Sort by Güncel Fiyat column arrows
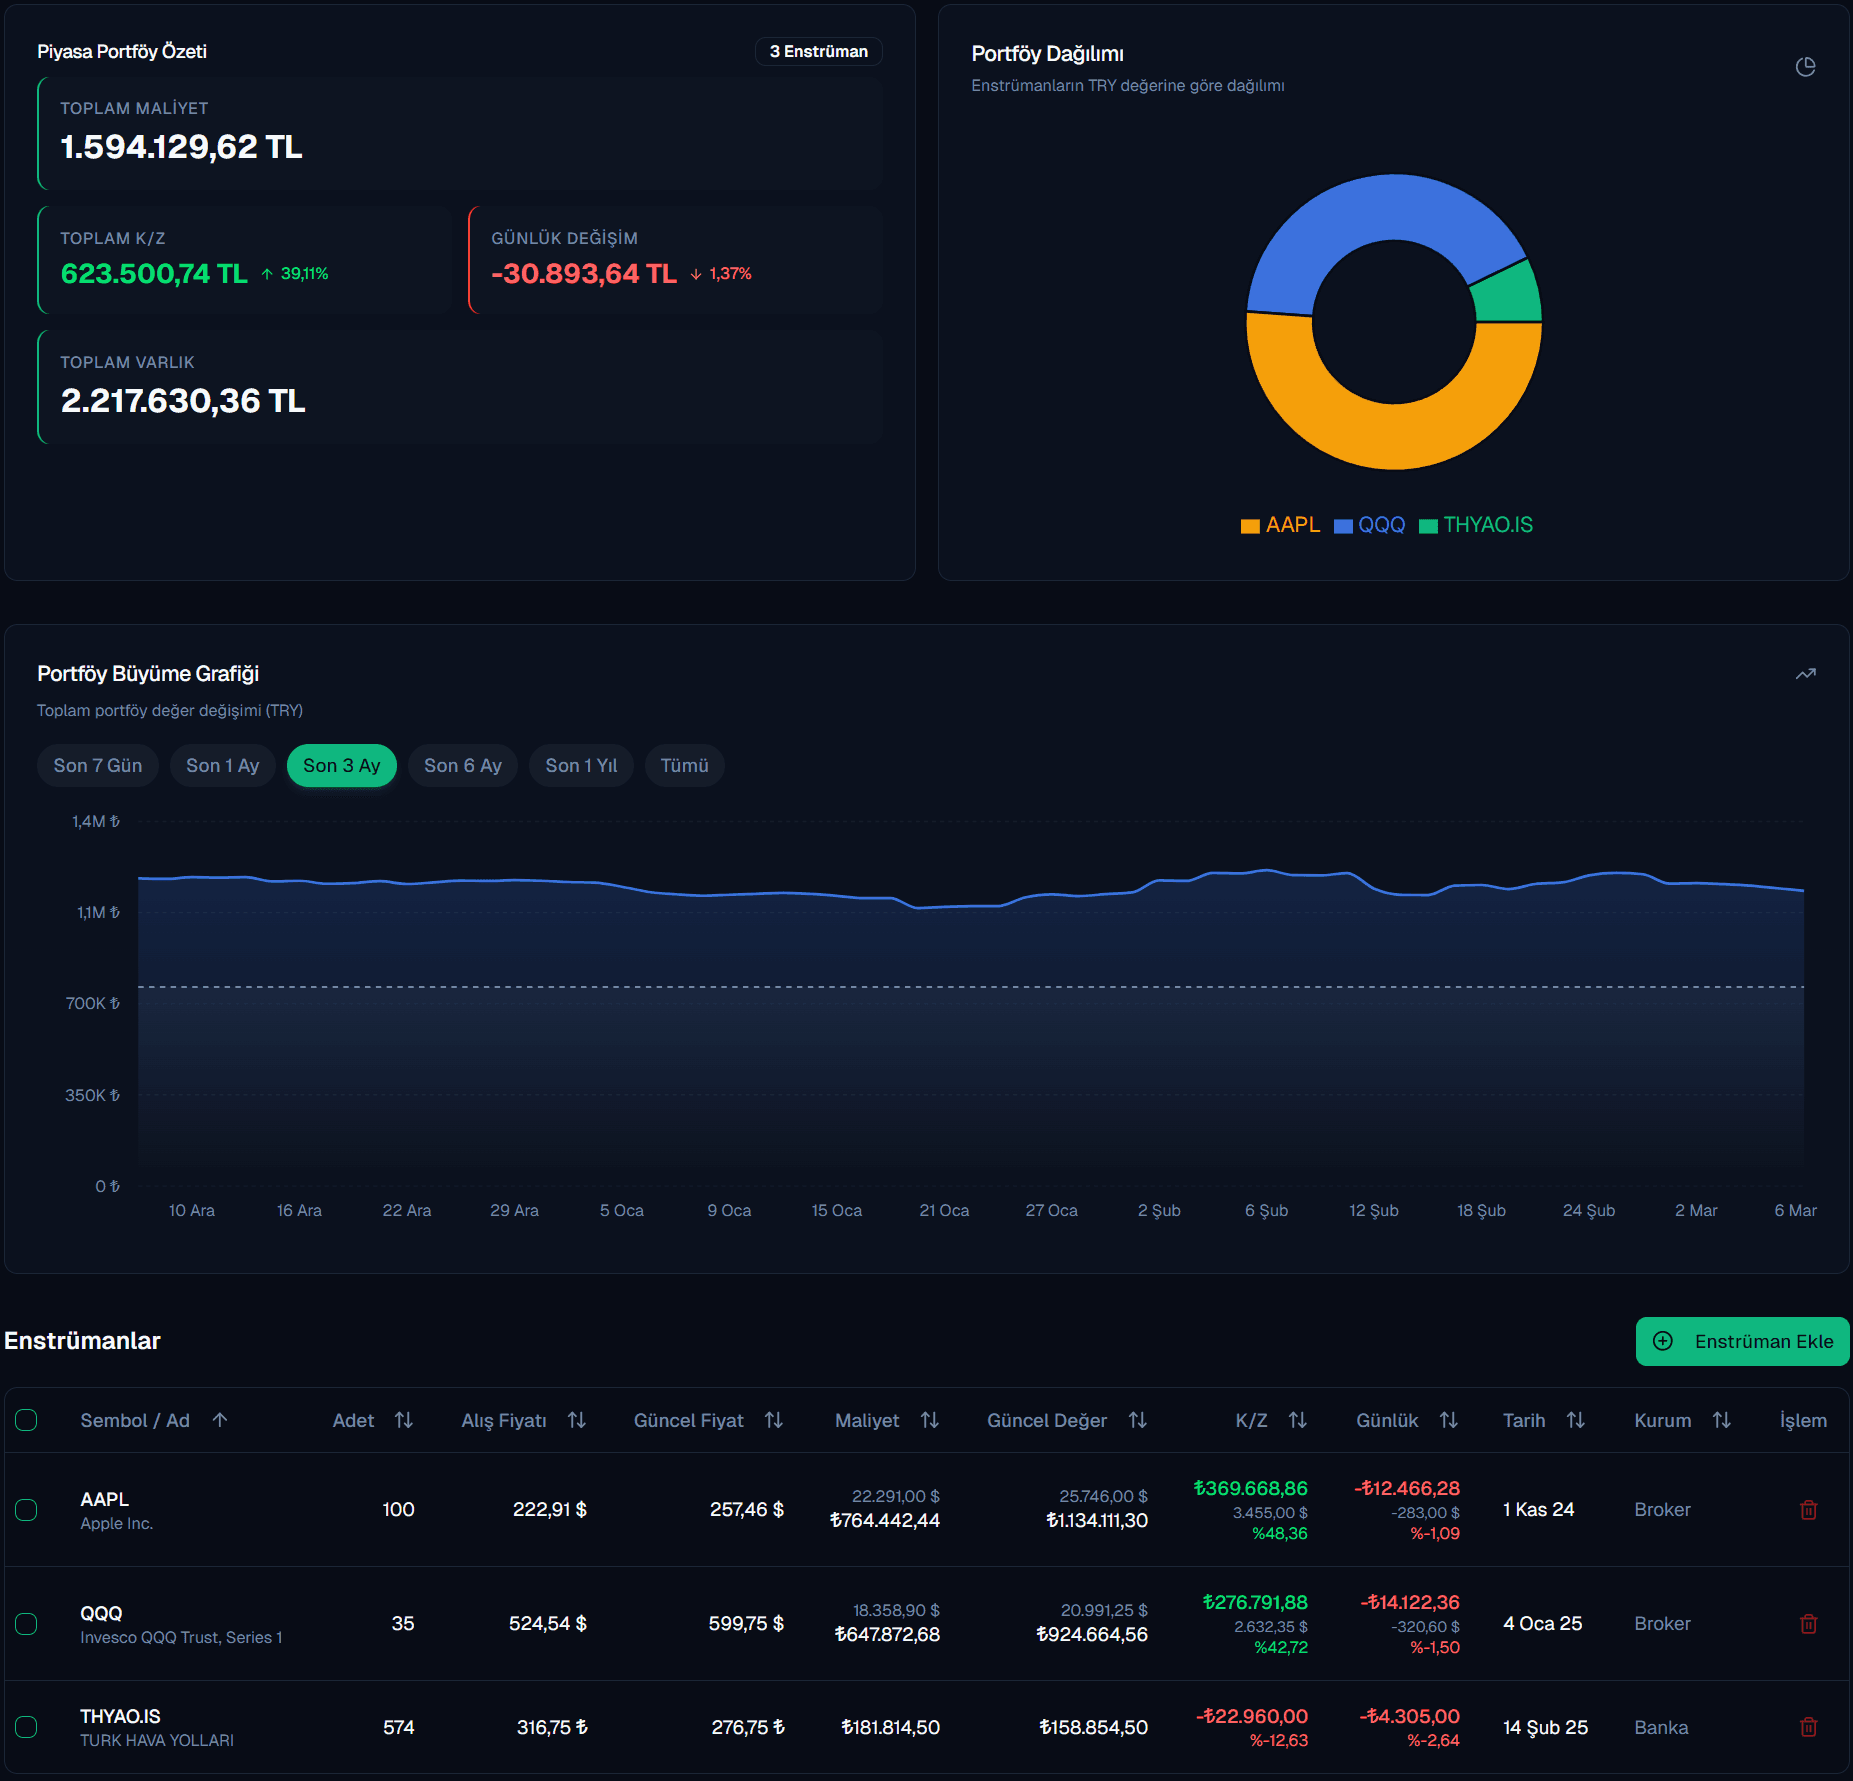Image resolution: width=1853 pixels, height=1781 pixels. coord(774,1420)
